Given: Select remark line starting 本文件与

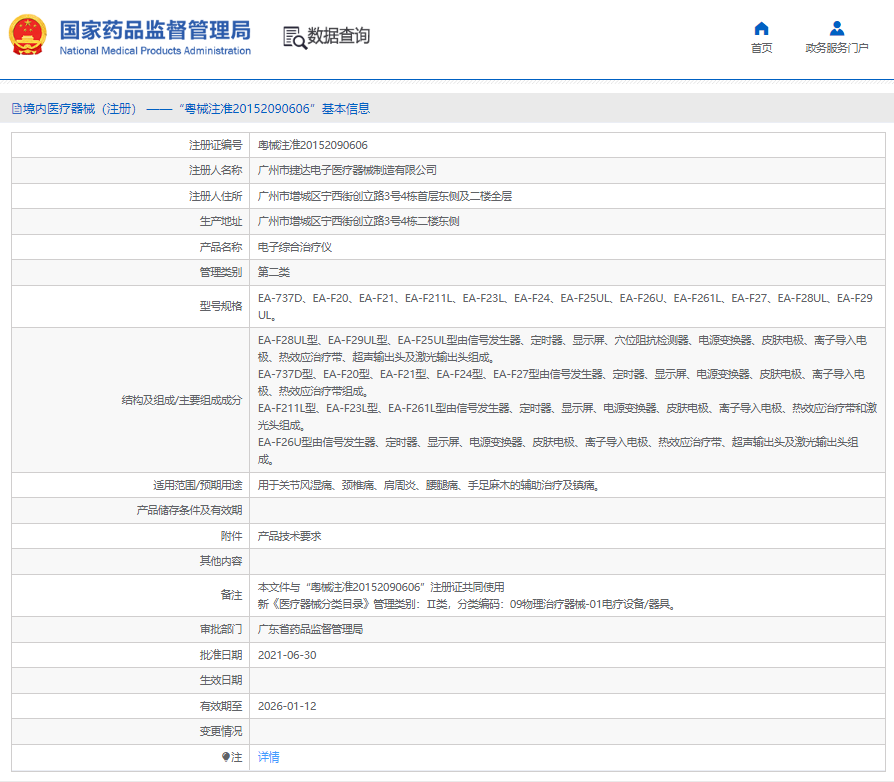Looking at the screenshot, I should [x=381, y=587].
